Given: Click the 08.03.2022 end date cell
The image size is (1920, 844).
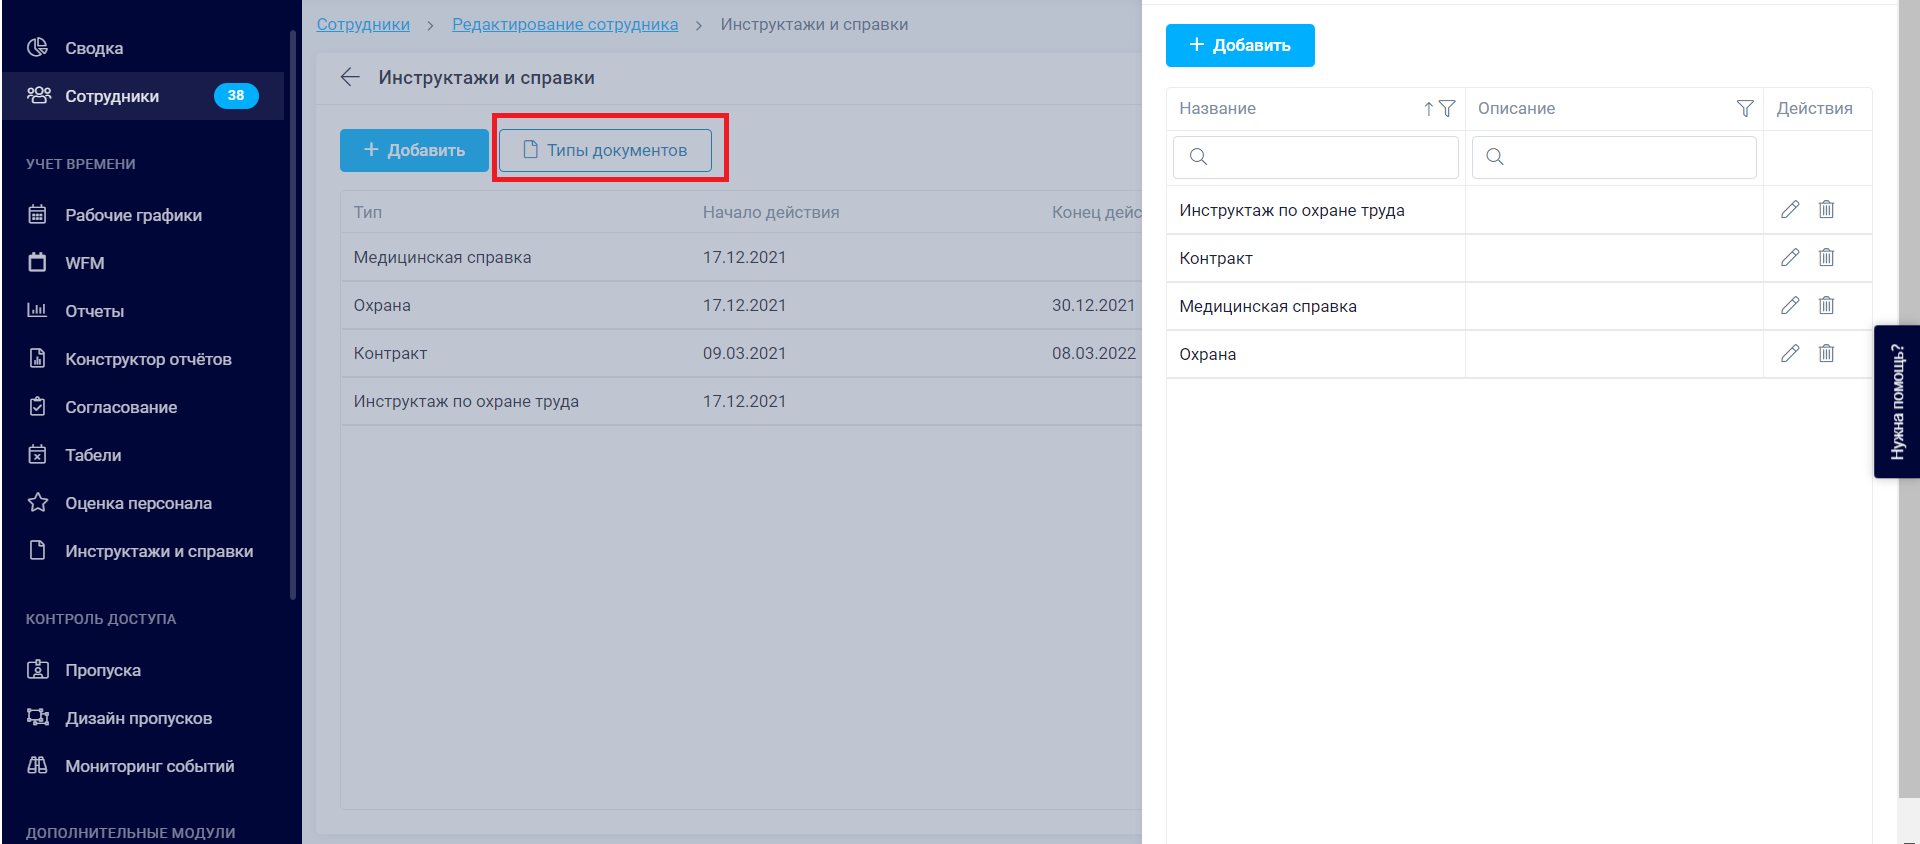Looking at the screenshot, I should click(x=1094, y=353).
